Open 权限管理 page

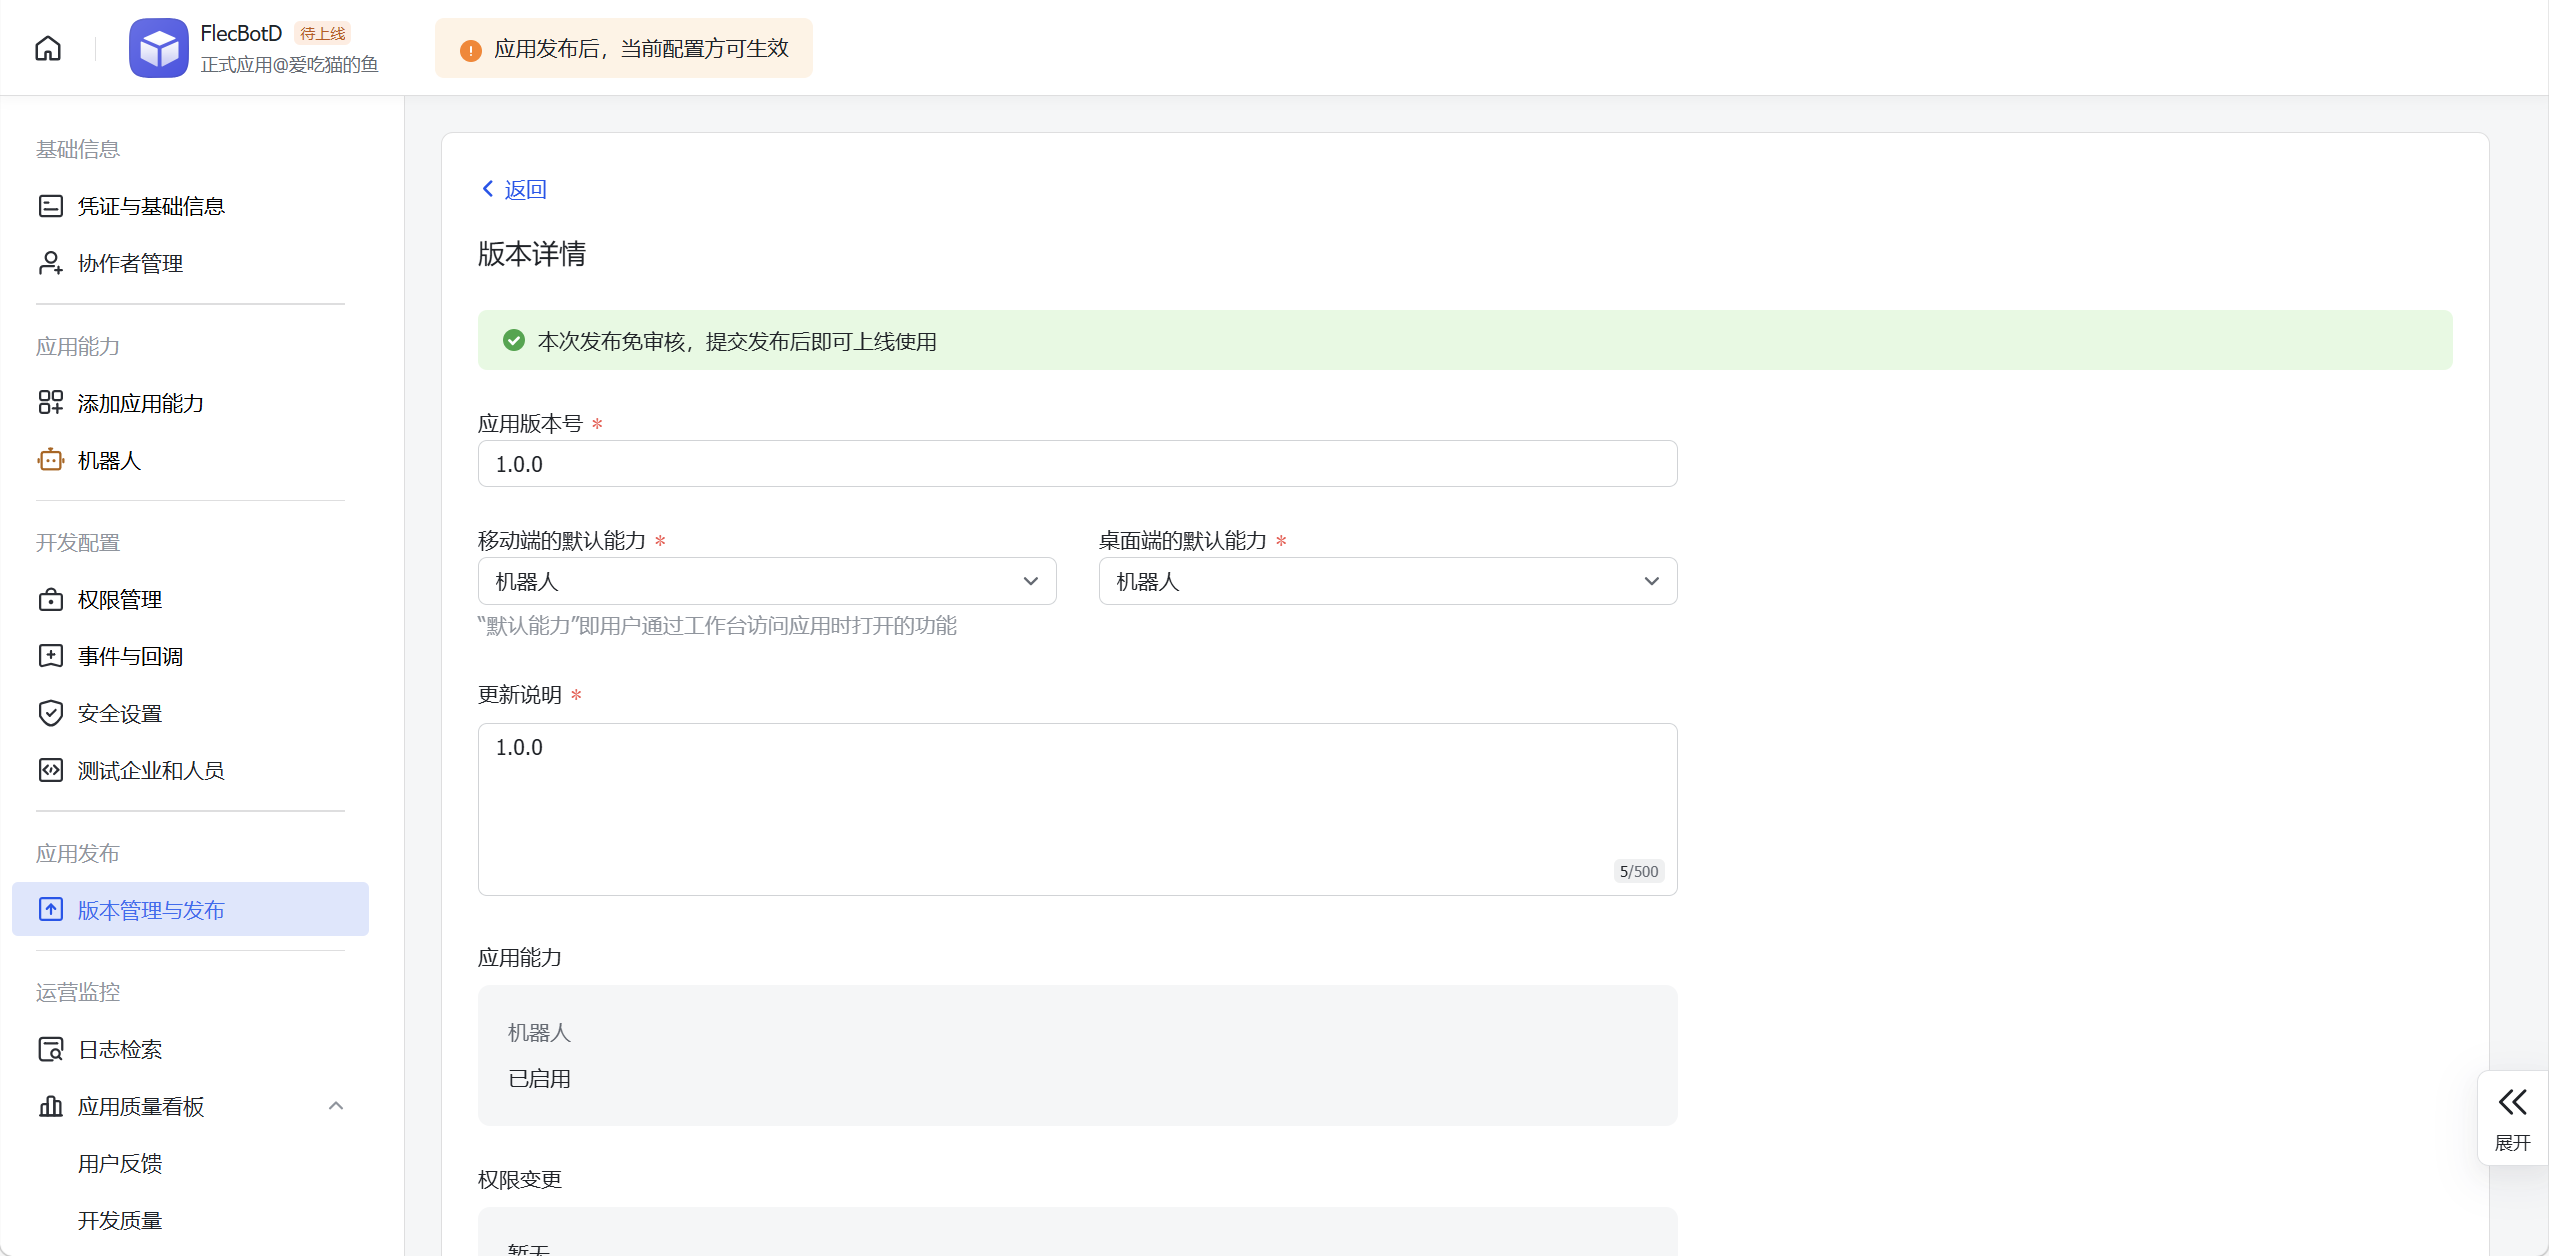190,599
